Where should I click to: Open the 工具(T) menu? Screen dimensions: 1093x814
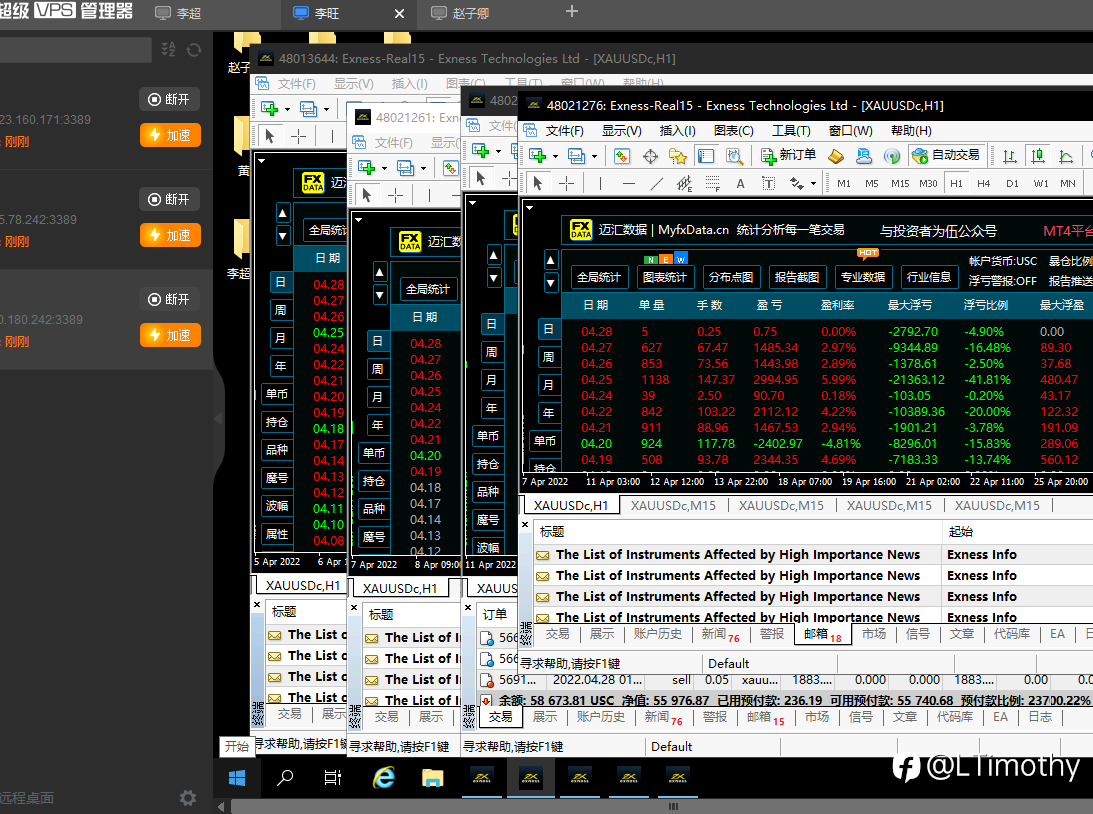[791, 131]
